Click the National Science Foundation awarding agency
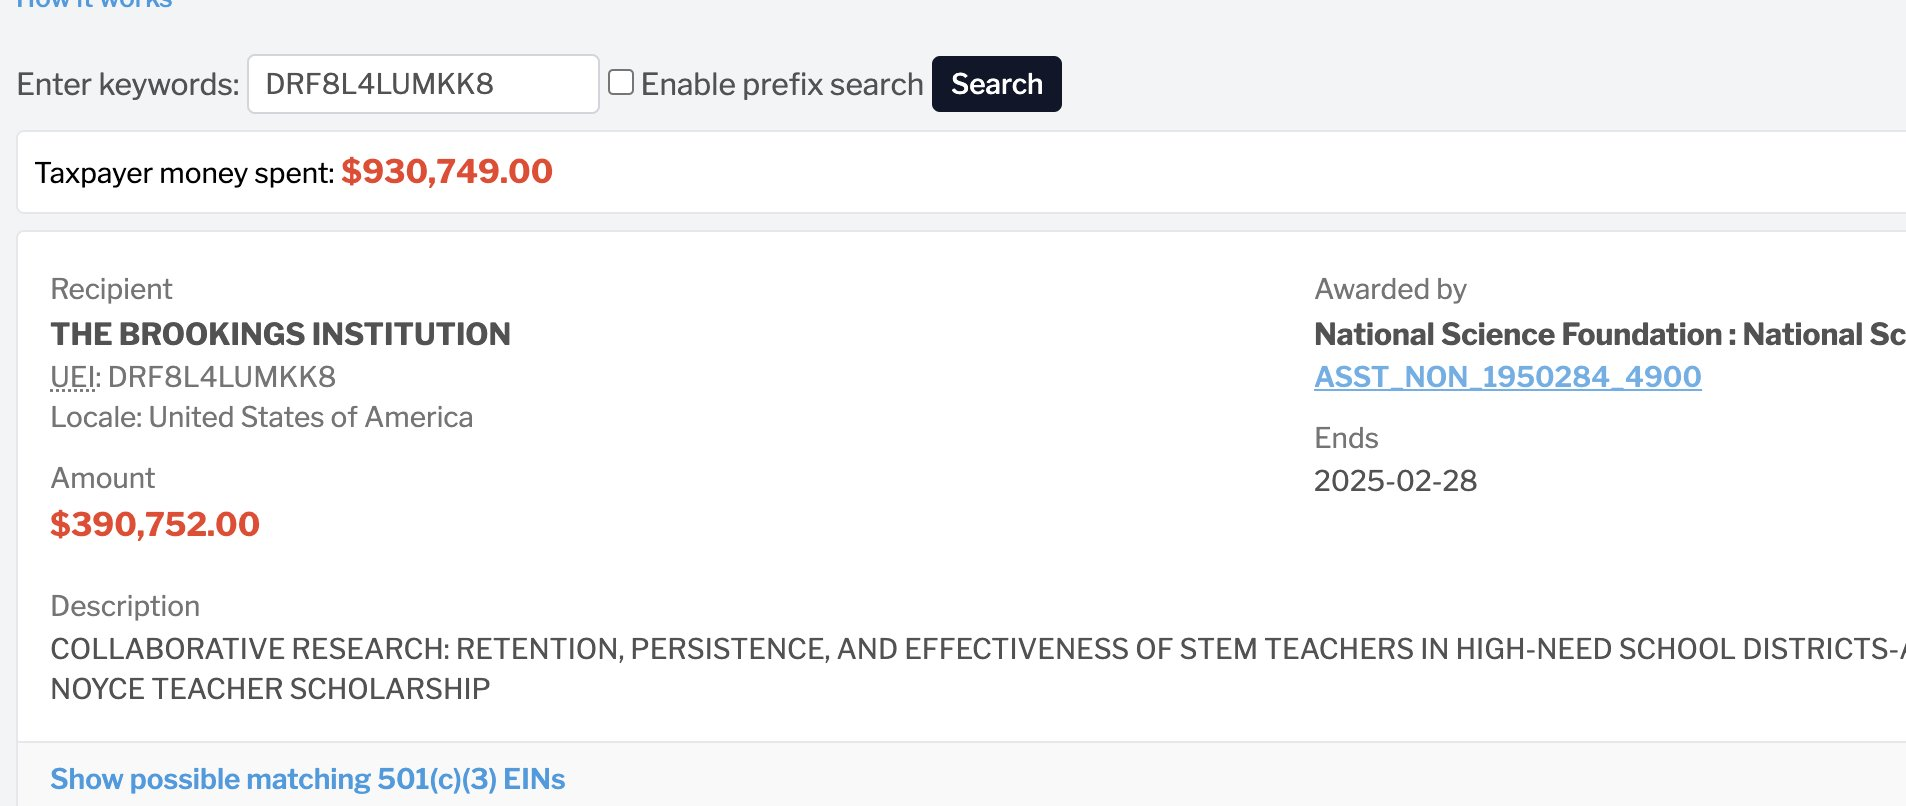The image size is (1906, 806). (x=1610, y=334)
